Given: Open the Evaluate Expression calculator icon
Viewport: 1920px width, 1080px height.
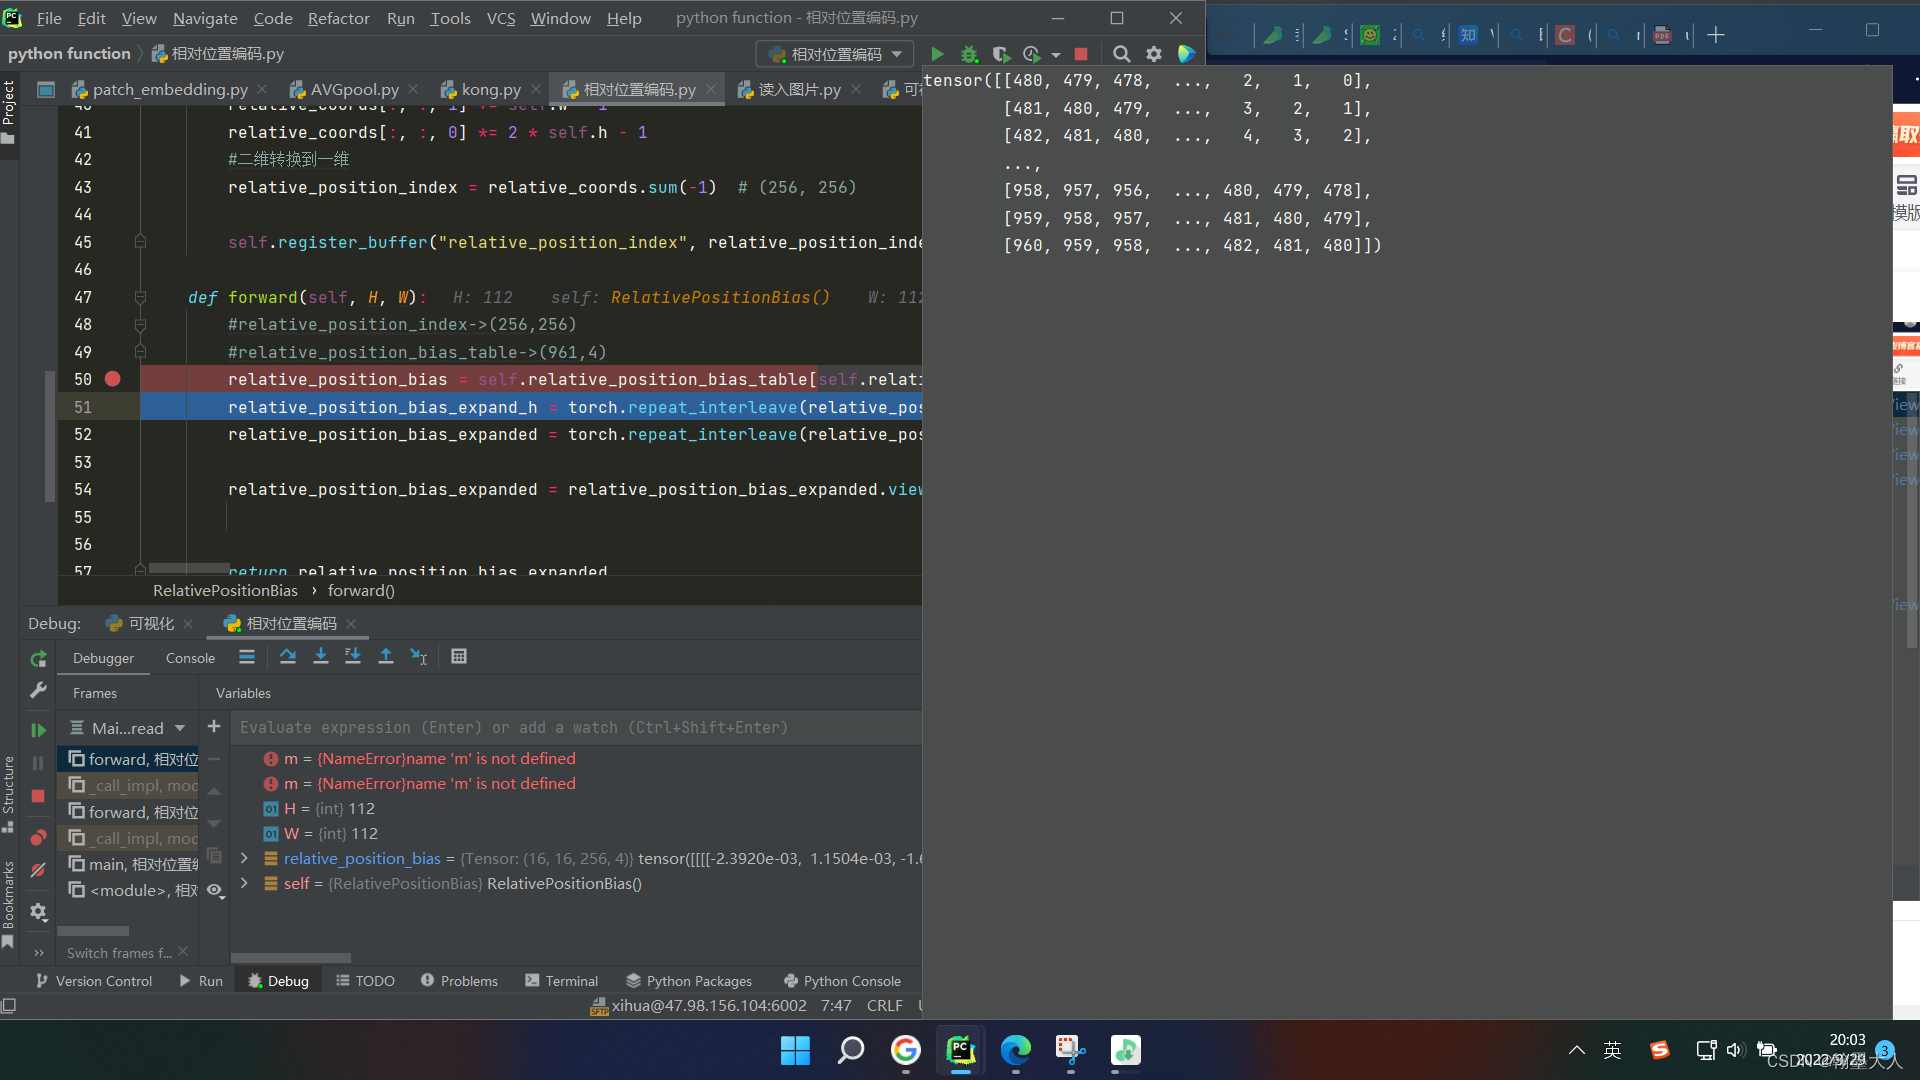Looking at the screenshot, I should [459, 657].
